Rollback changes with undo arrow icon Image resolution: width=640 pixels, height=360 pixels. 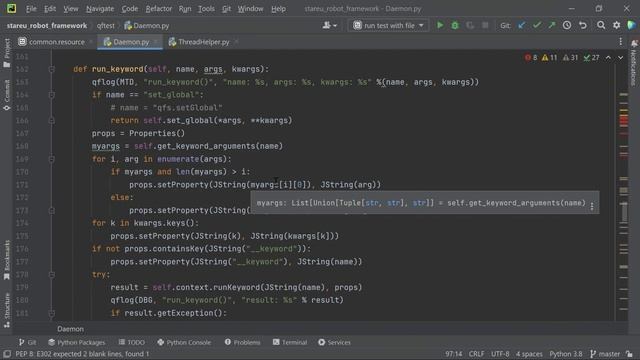coord(583,25)
